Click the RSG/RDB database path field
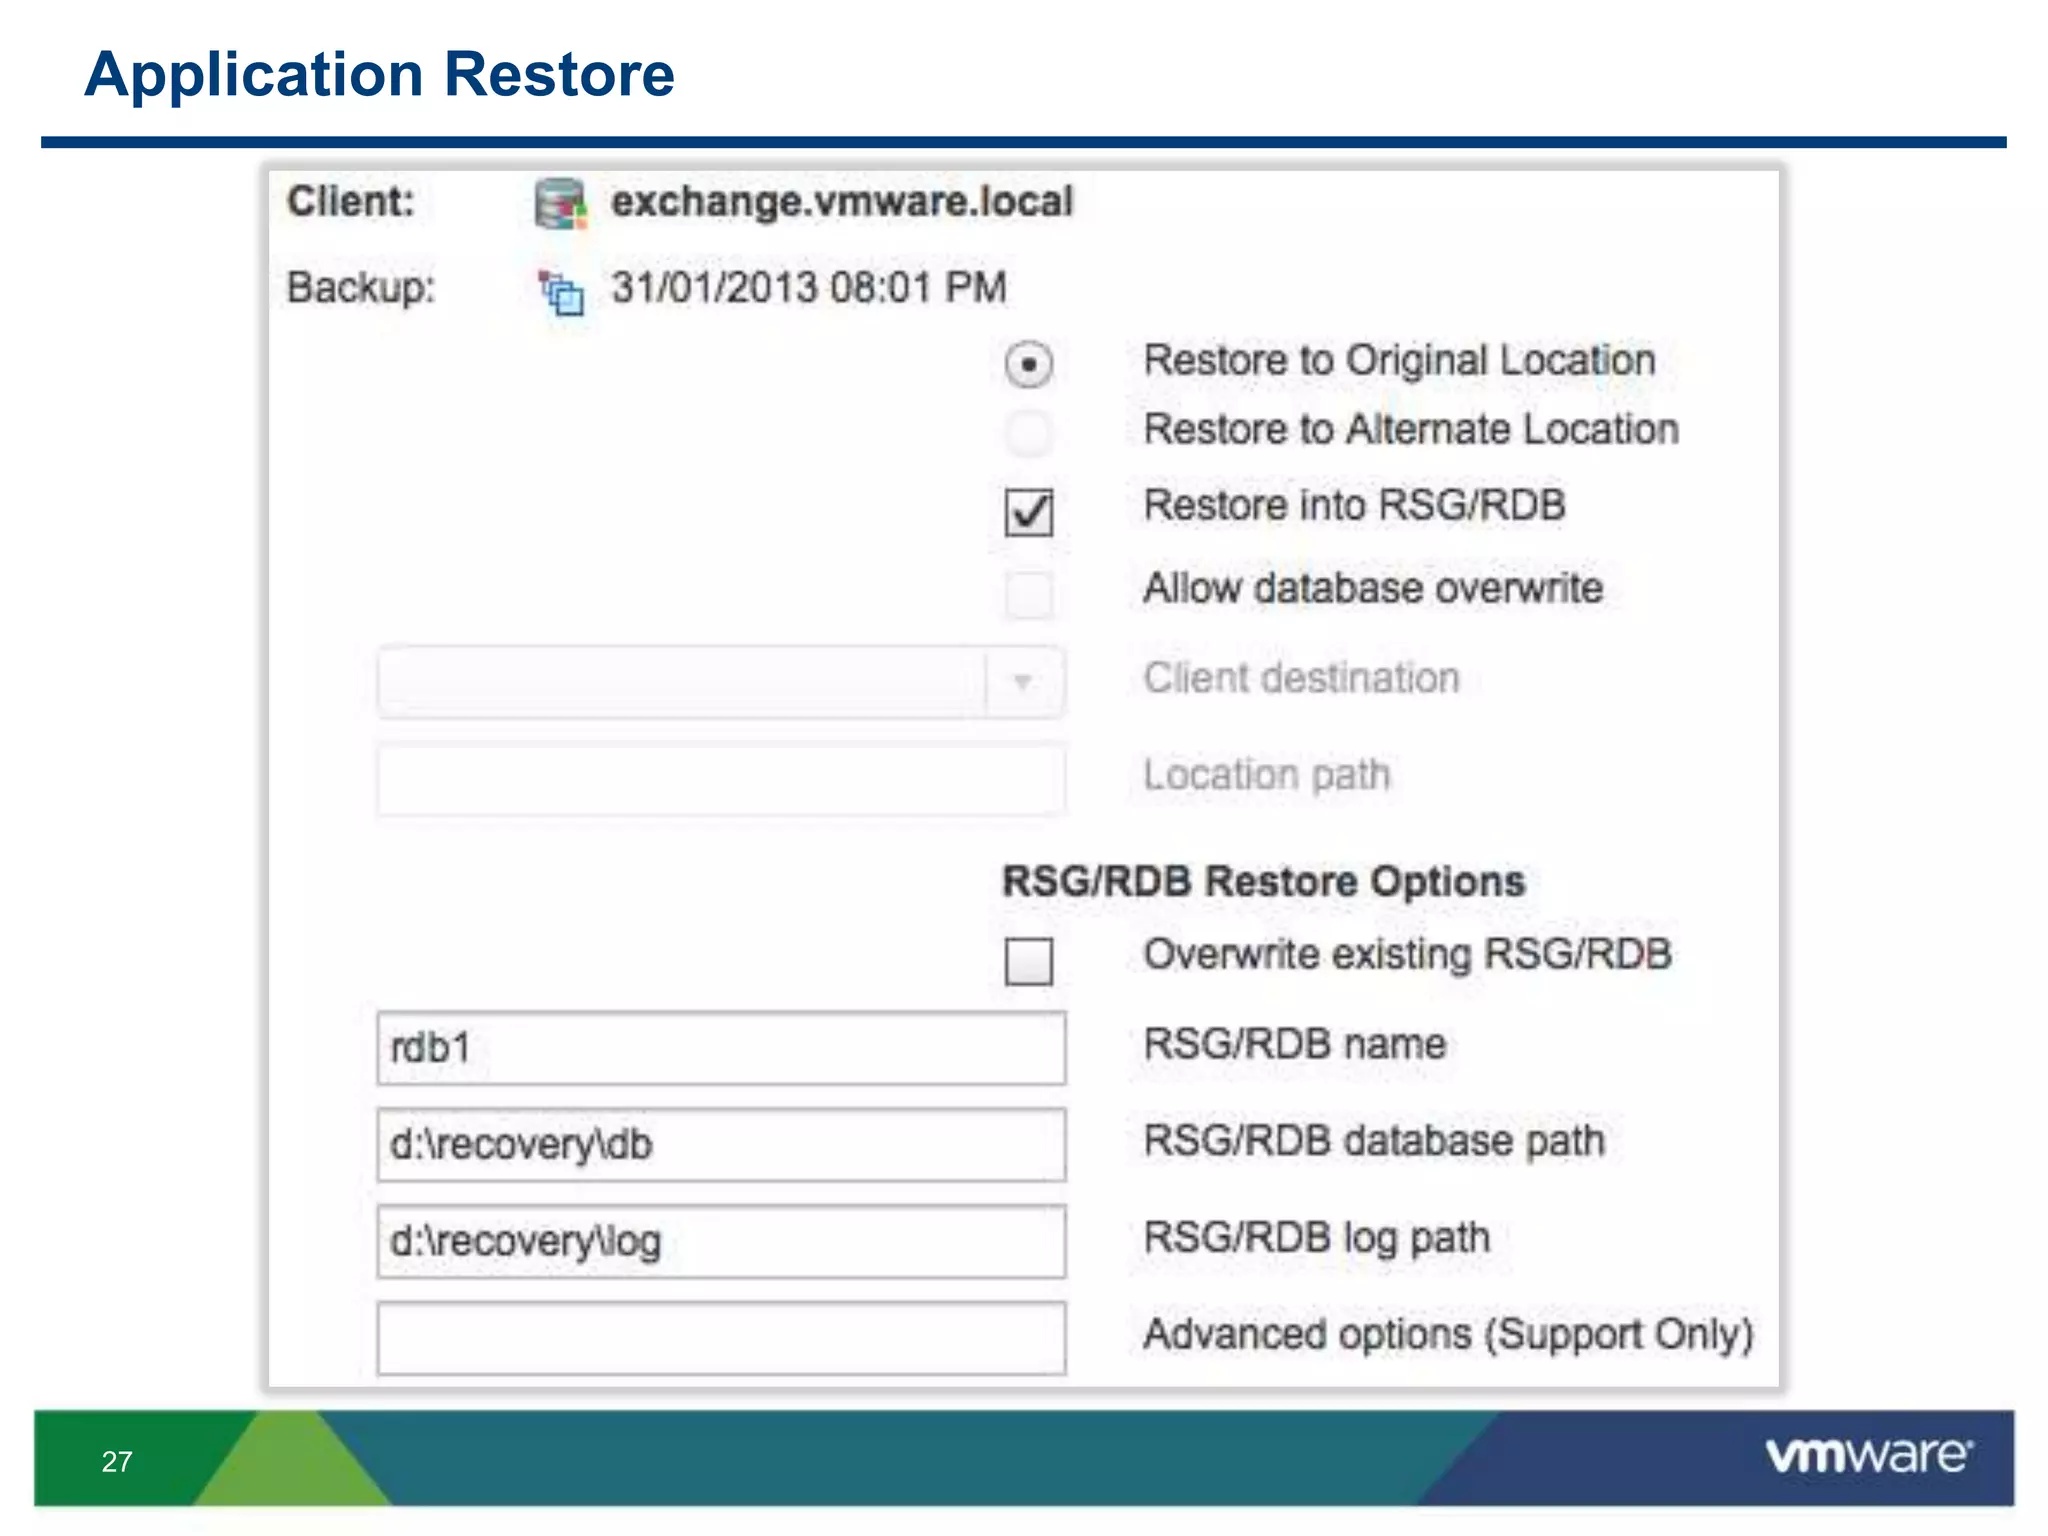The height and width of the screenshot is (1536, 2048). [721, 1145]
